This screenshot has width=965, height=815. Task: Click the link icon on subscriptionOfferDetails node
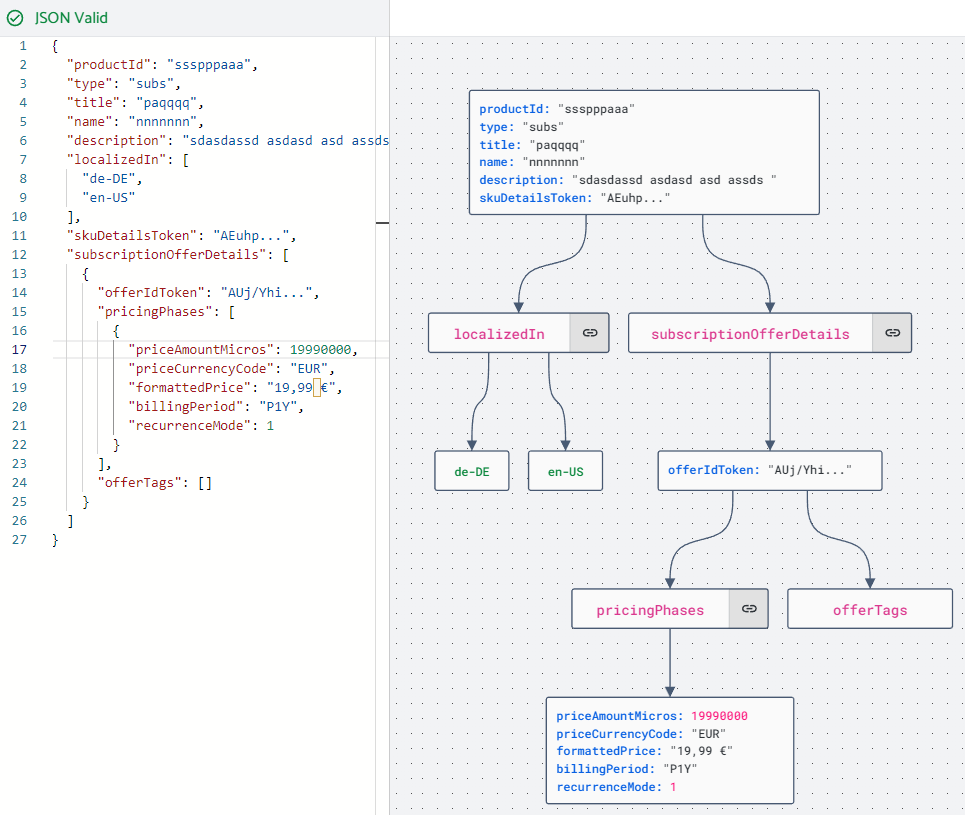pos(892,333)
